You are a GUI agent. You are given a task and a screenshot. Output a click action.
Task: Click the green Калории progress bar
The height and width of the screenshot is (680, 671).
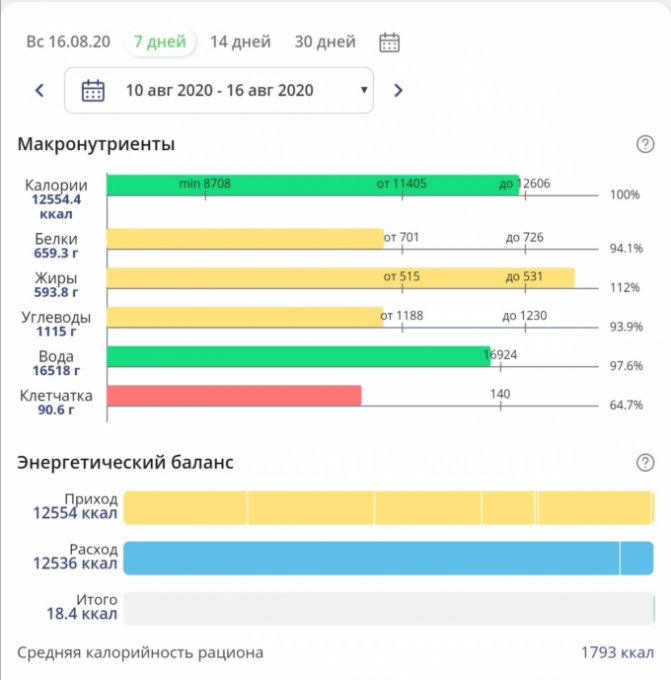click(312, 185)
